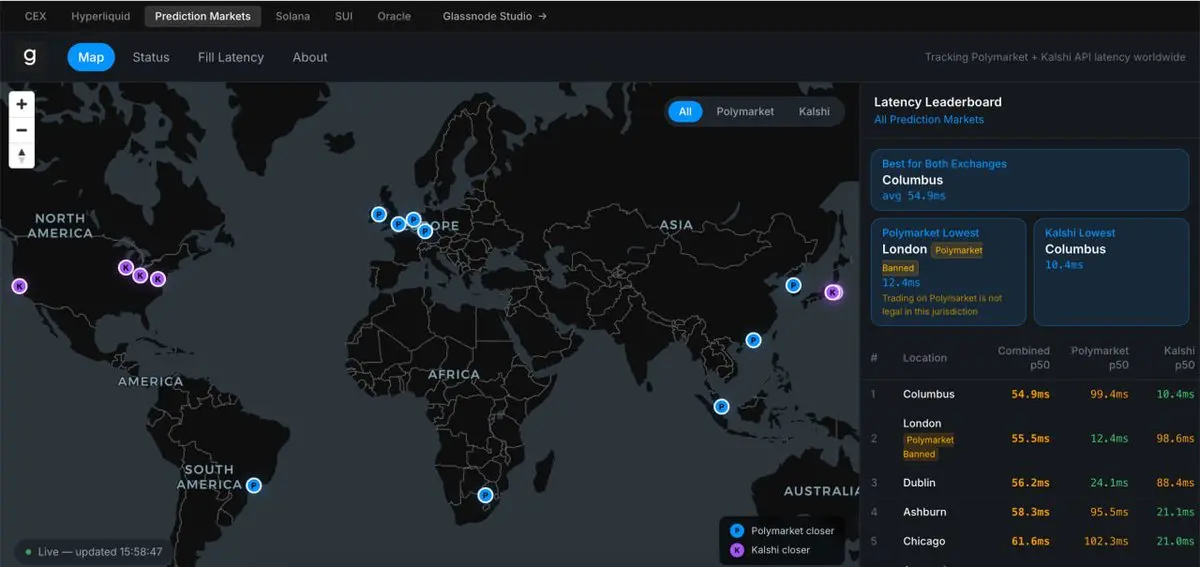Select the Polymarket marker in South America
The width and height of the screenshot is (1200, 567).
coord(254,485)
